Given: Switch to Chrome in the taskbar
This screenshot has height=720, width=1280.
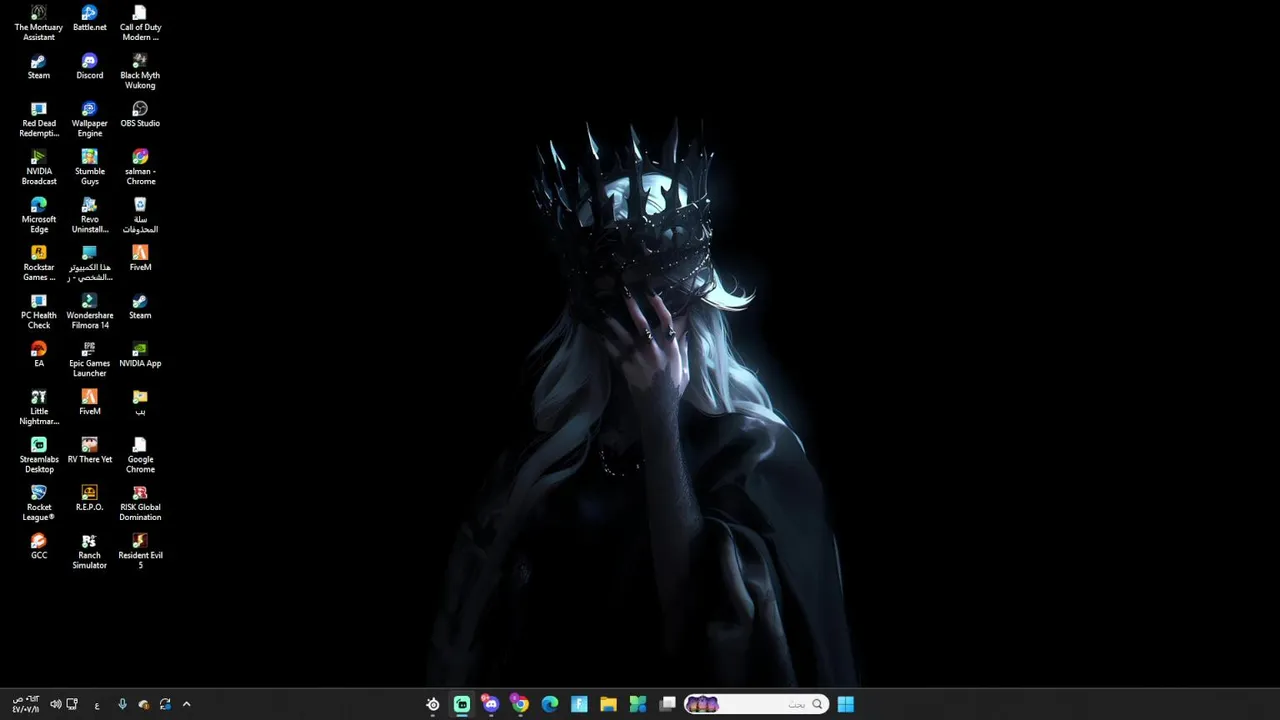Looking at the screenshot, I should click(x=520, y=704).
